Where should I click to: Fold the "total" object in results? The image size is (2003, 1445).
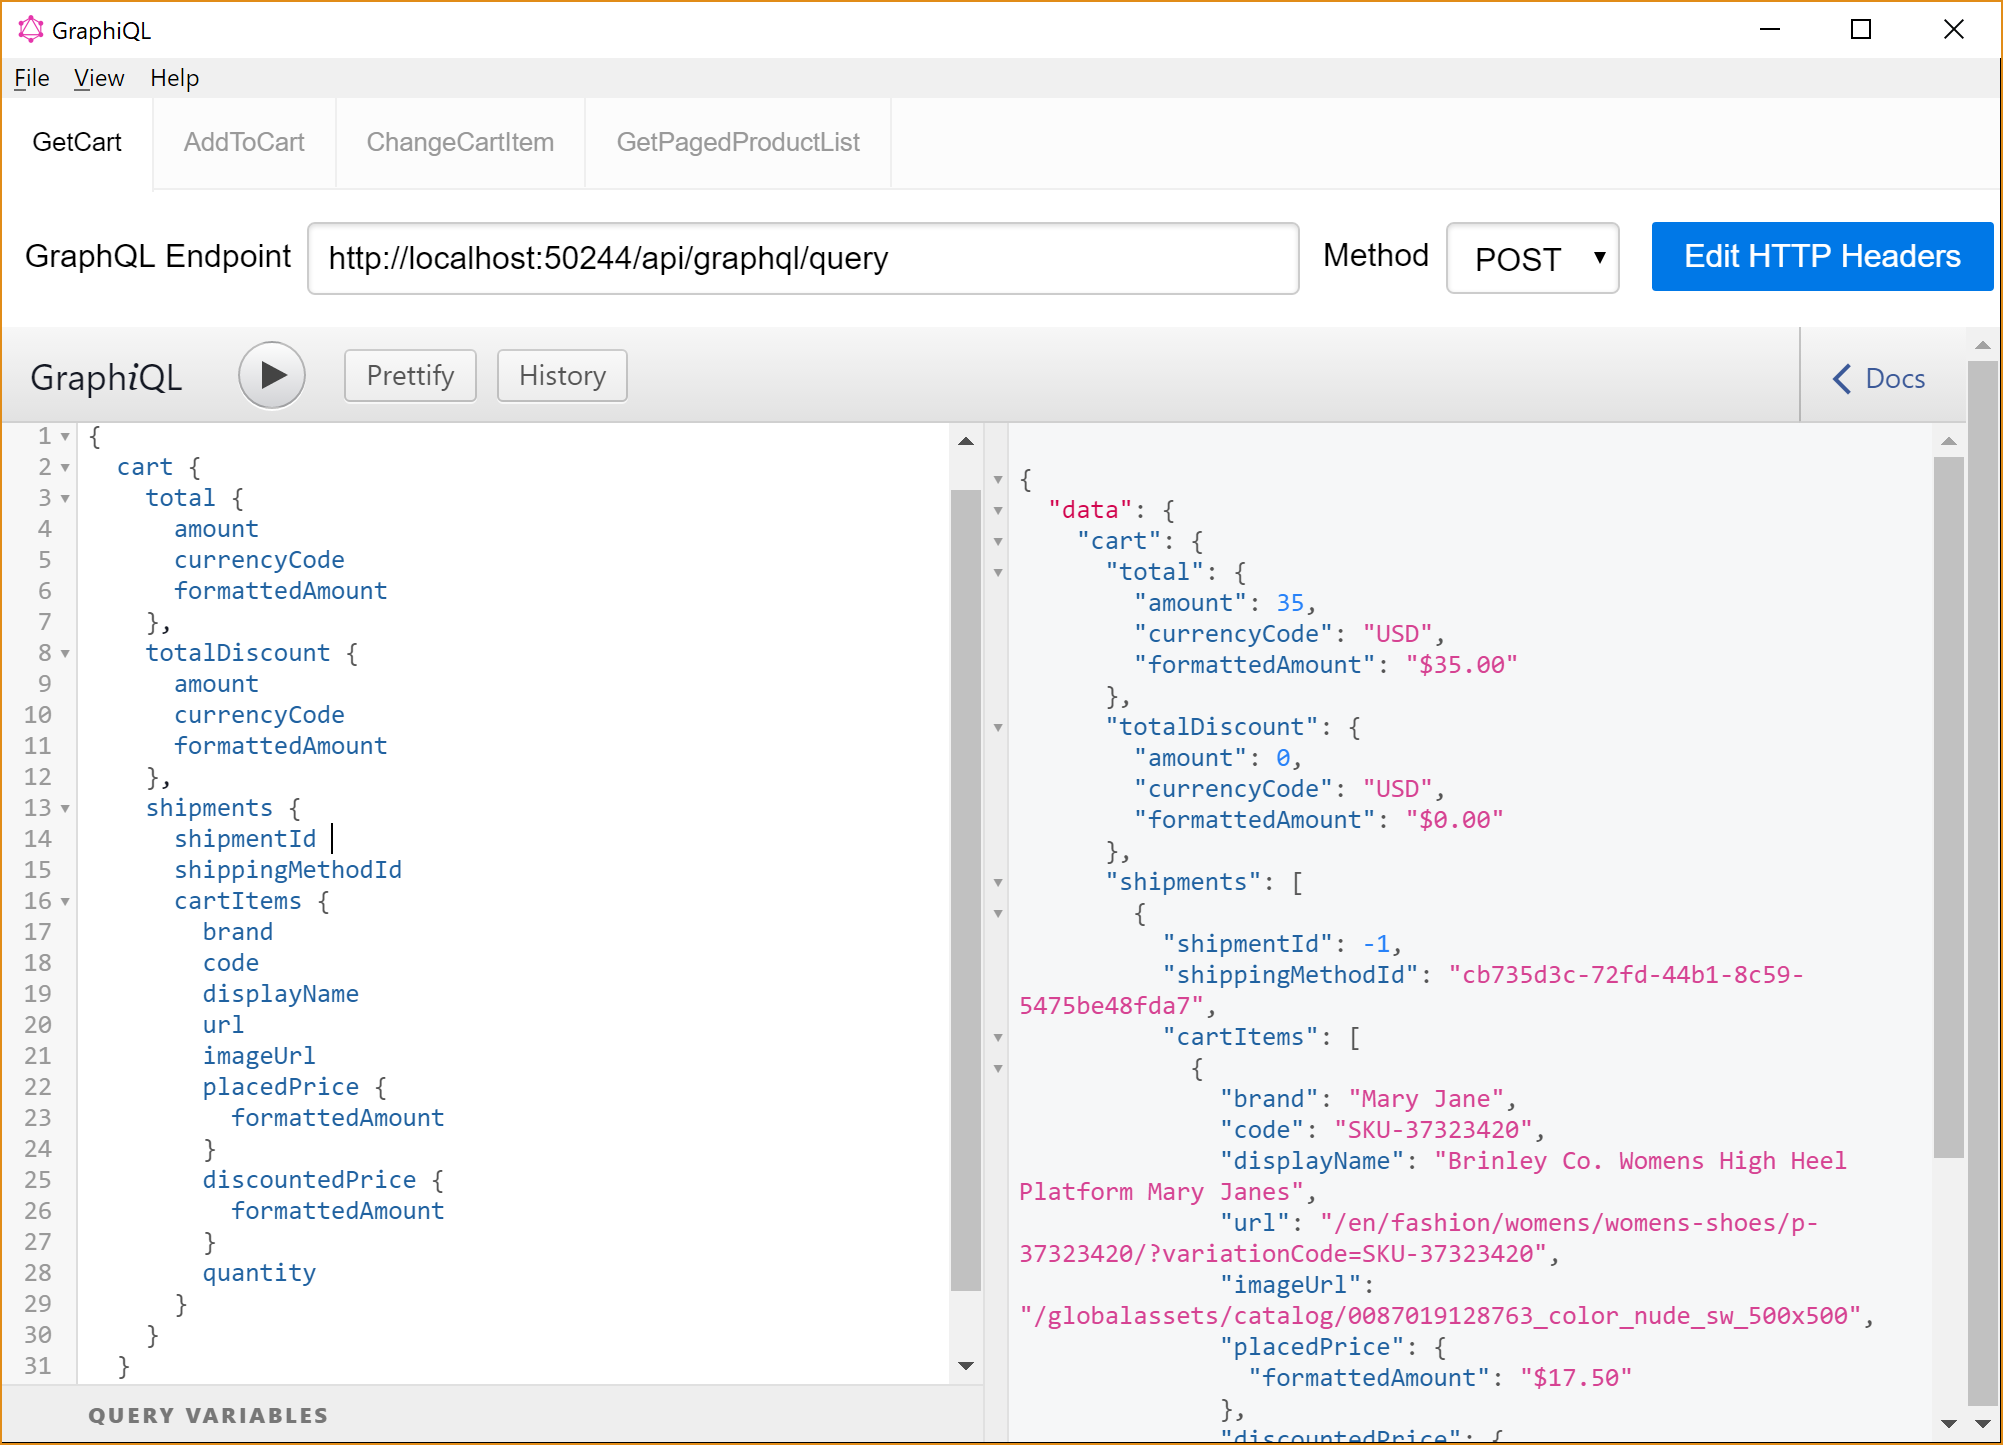point(998,573)
